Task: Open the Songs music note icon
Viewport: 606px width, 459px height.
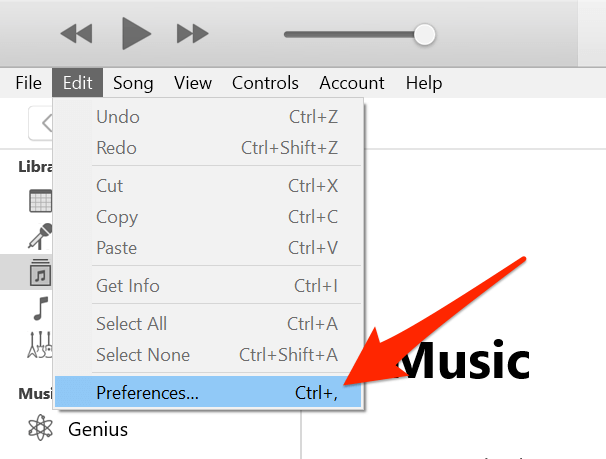Action: click(x=40, y=306)
